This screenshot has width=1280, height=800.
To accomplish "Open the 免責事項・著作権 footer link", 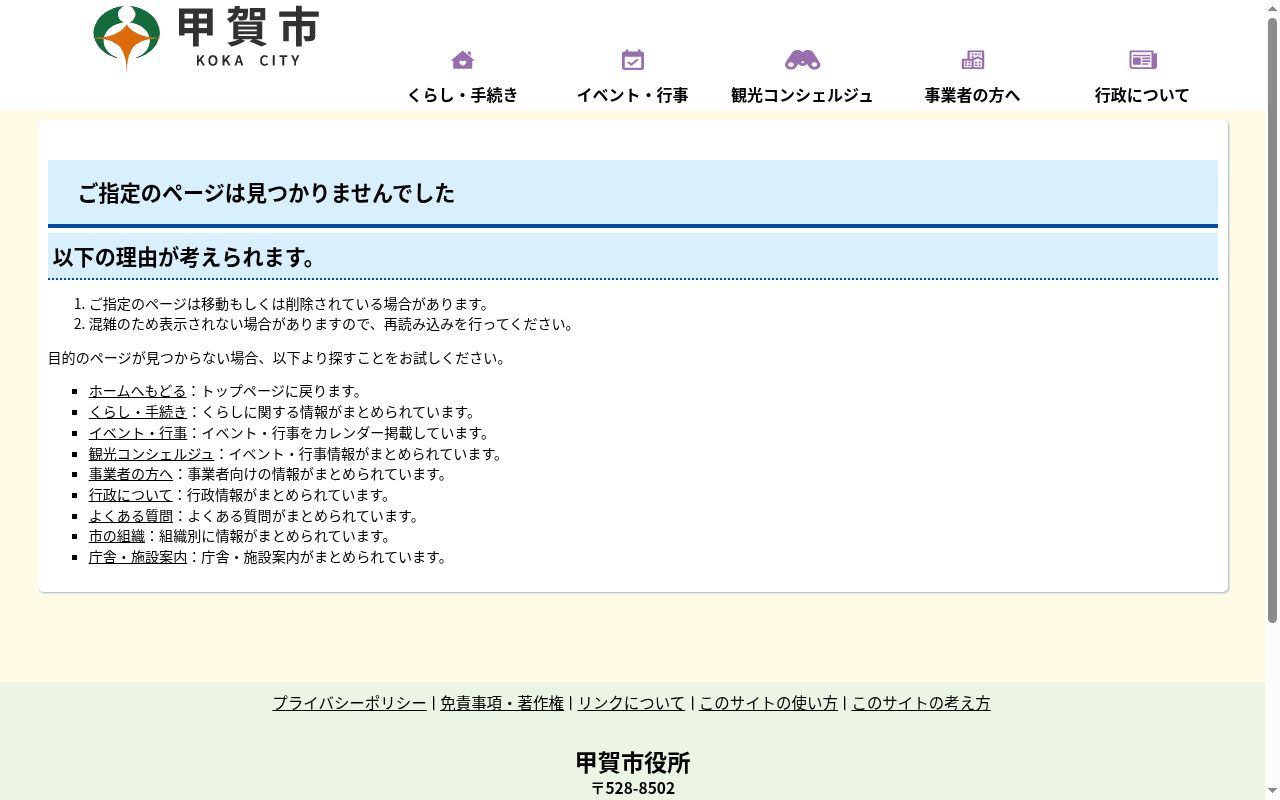I will 502,703.
